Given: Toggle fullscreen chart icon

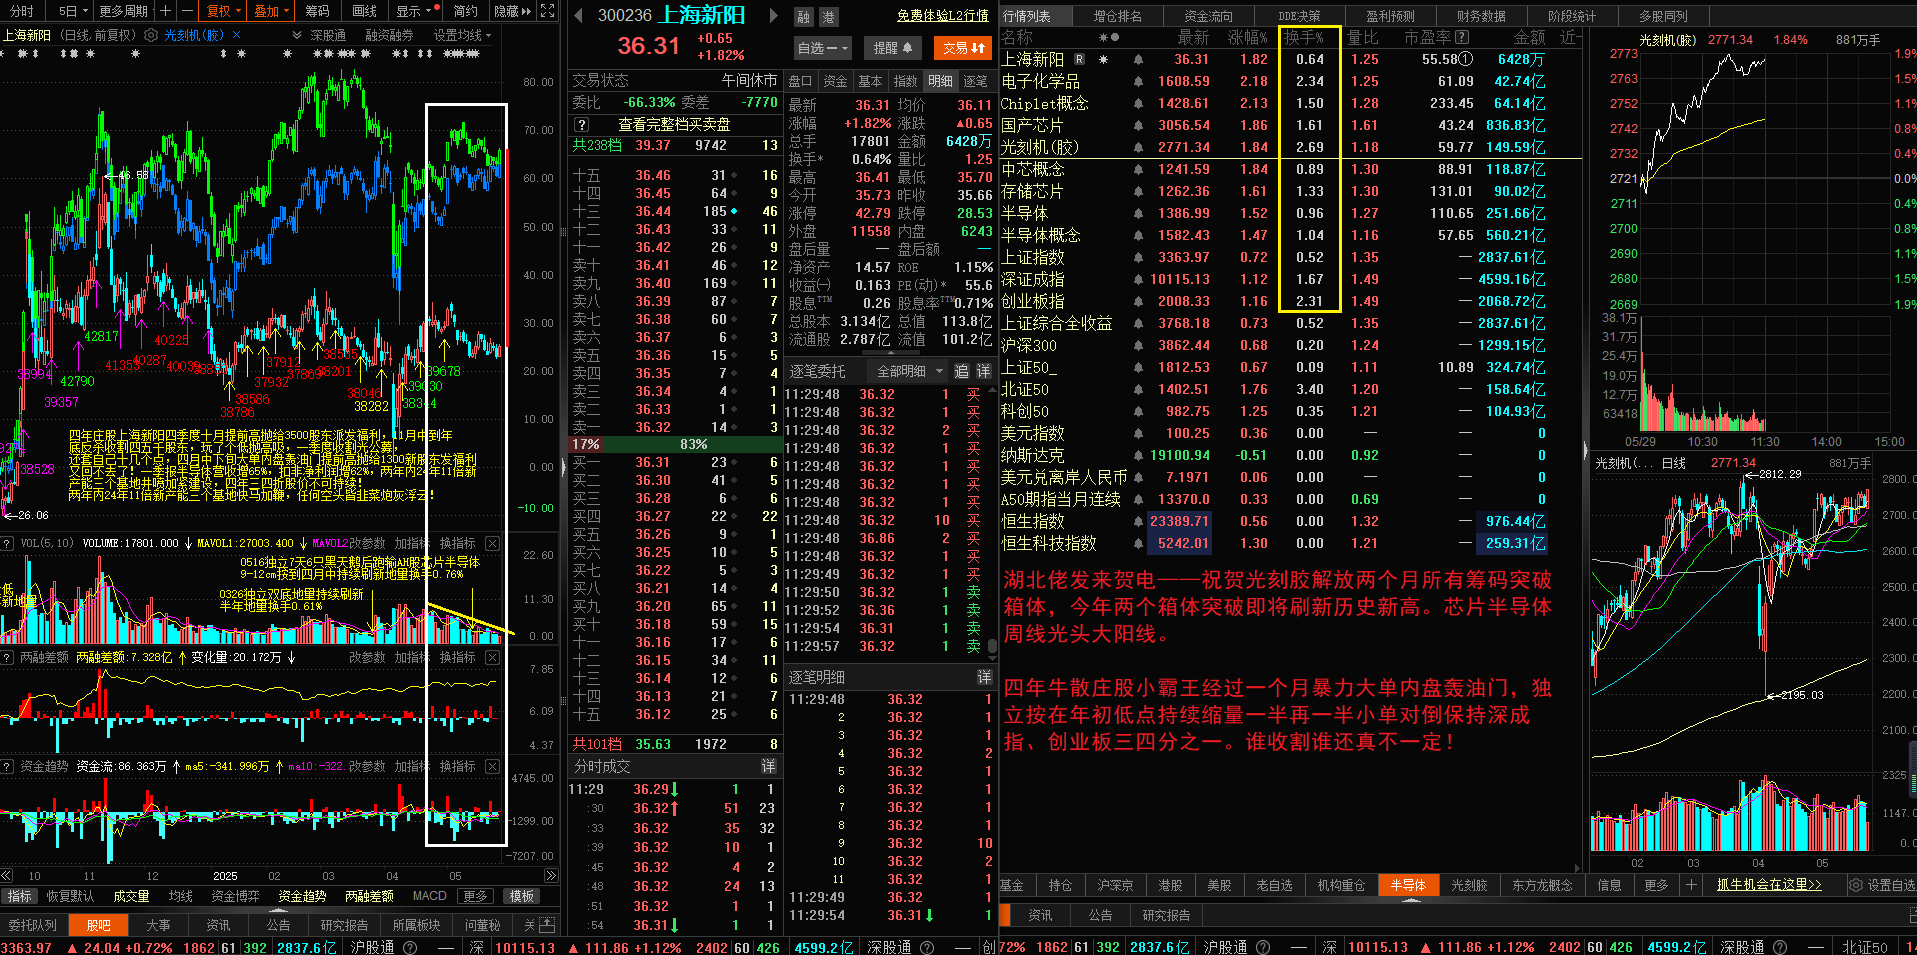Looking at the screenshot, I should pyautogui.click(x=547, y=11).
